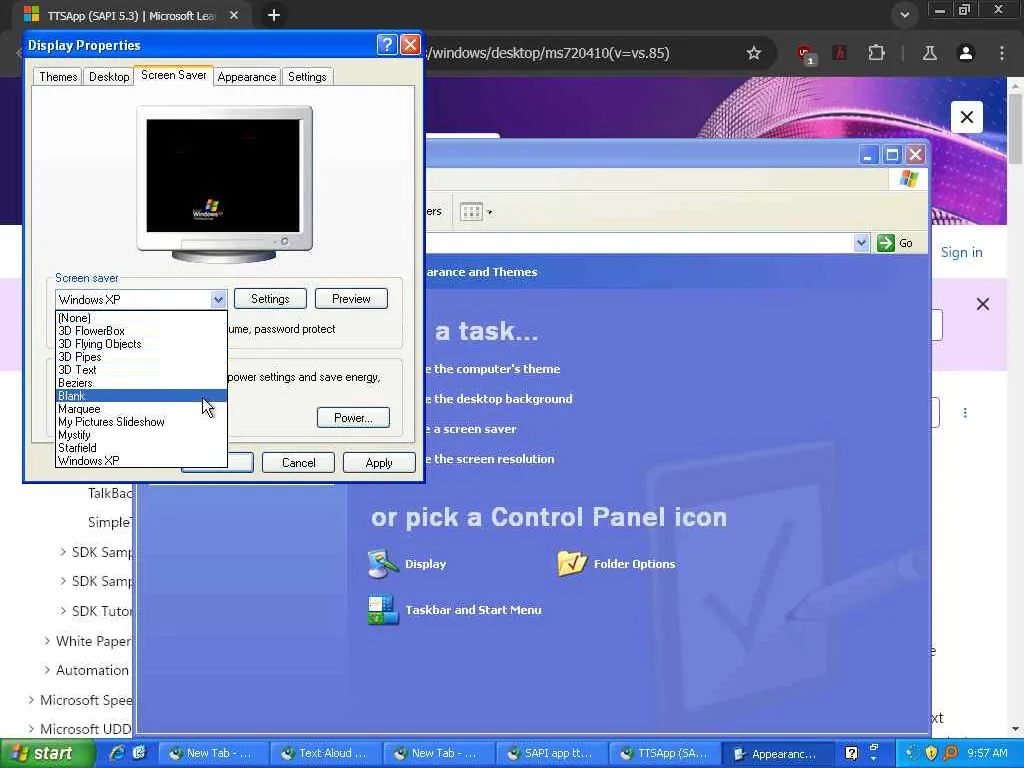Select Blank in the screen saver list

tap(141, 396)
